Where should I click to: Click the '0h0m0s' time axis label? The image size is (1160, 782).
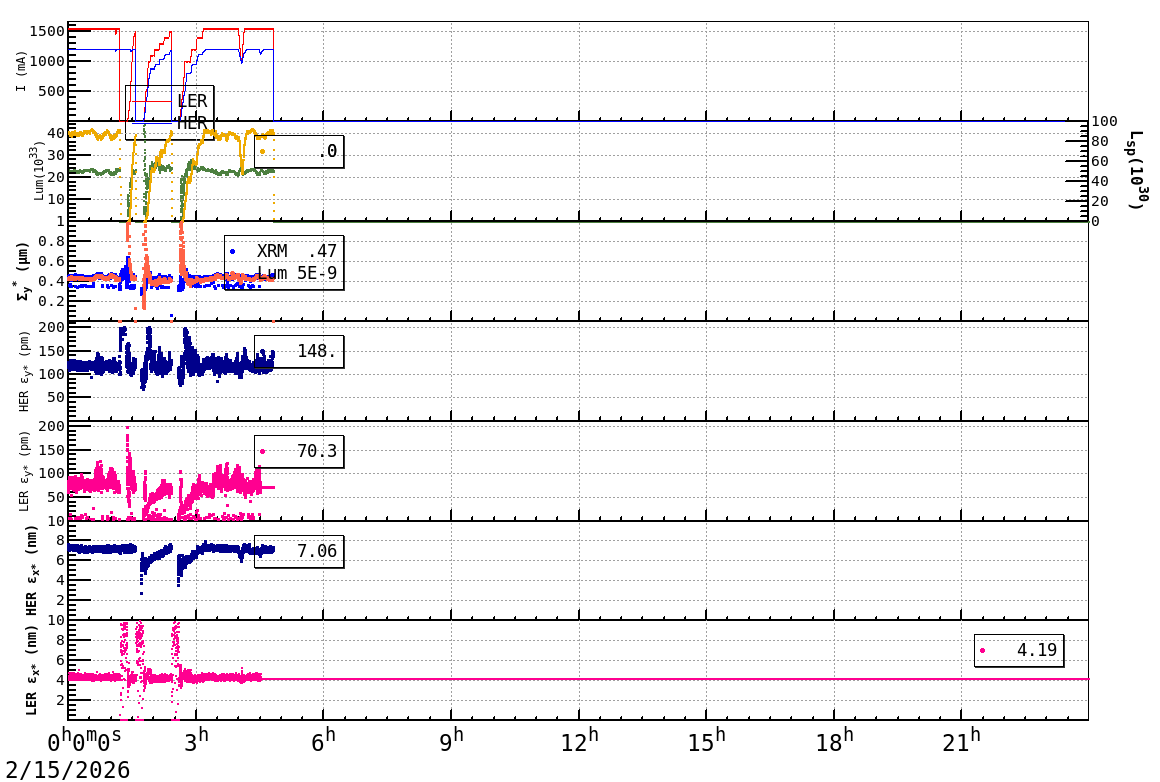click(84, 742)
